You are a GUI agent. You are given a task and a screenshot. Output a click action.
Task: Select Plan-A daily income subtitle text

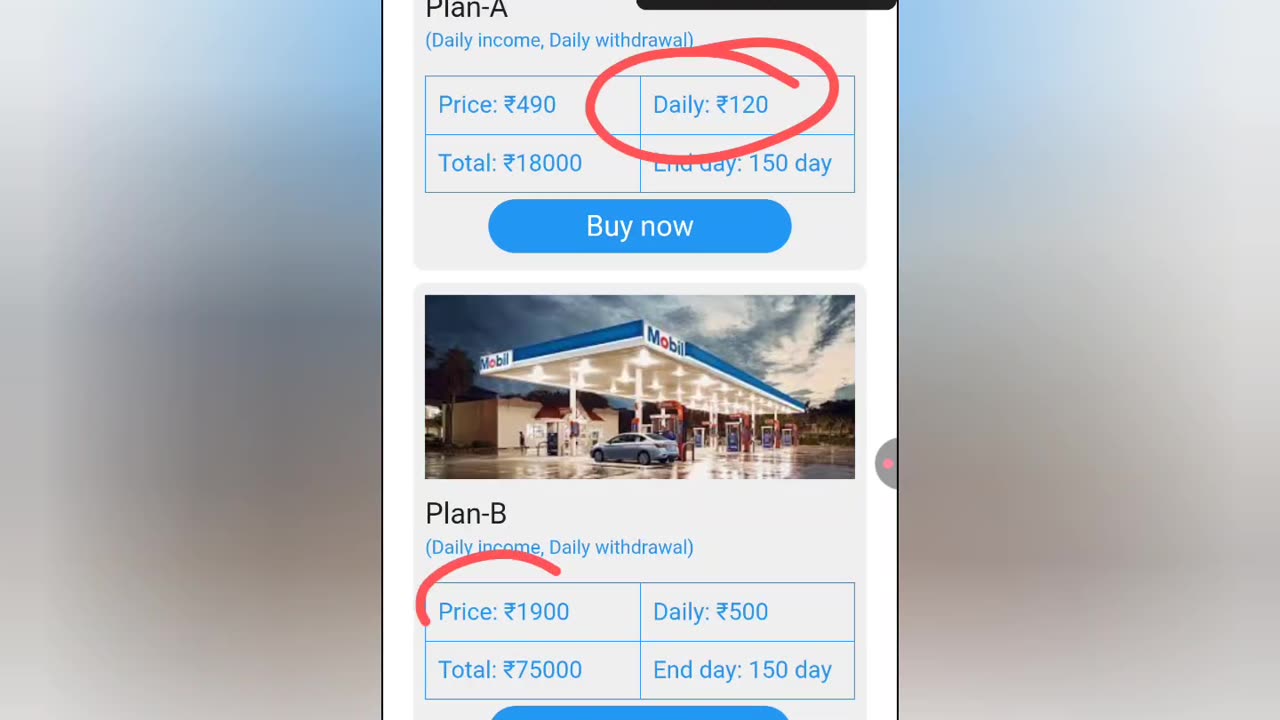pyautogui.click(x=559, y=41)
